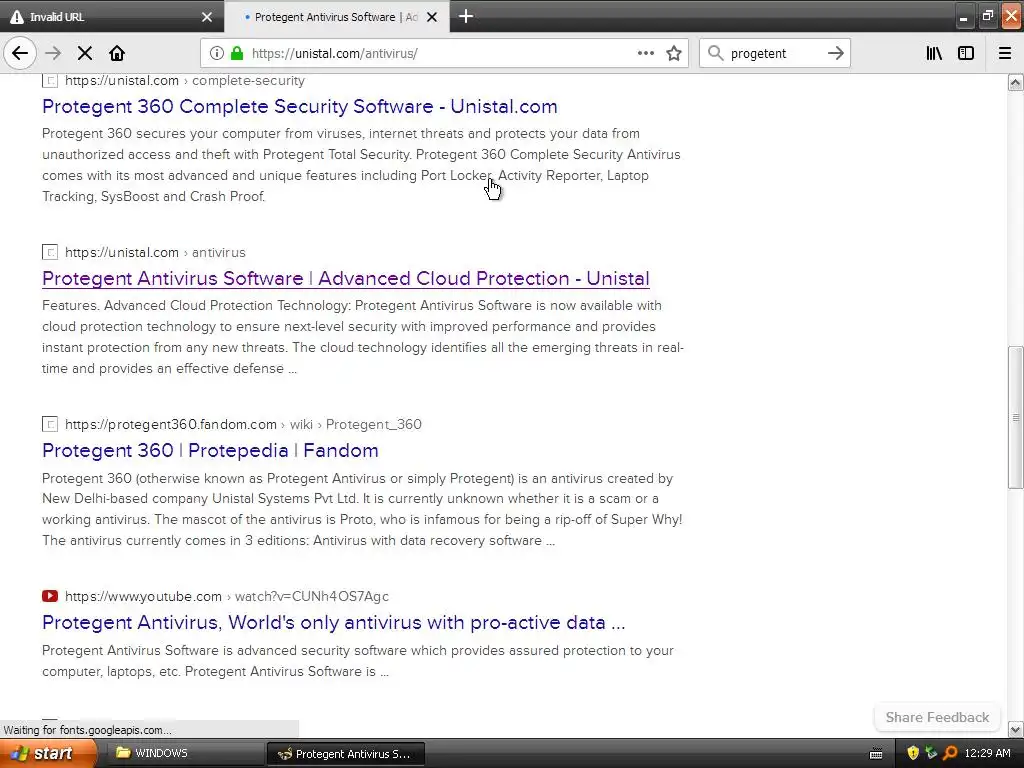
Task: Open a new tab with plus button
Action: point(466,16)
